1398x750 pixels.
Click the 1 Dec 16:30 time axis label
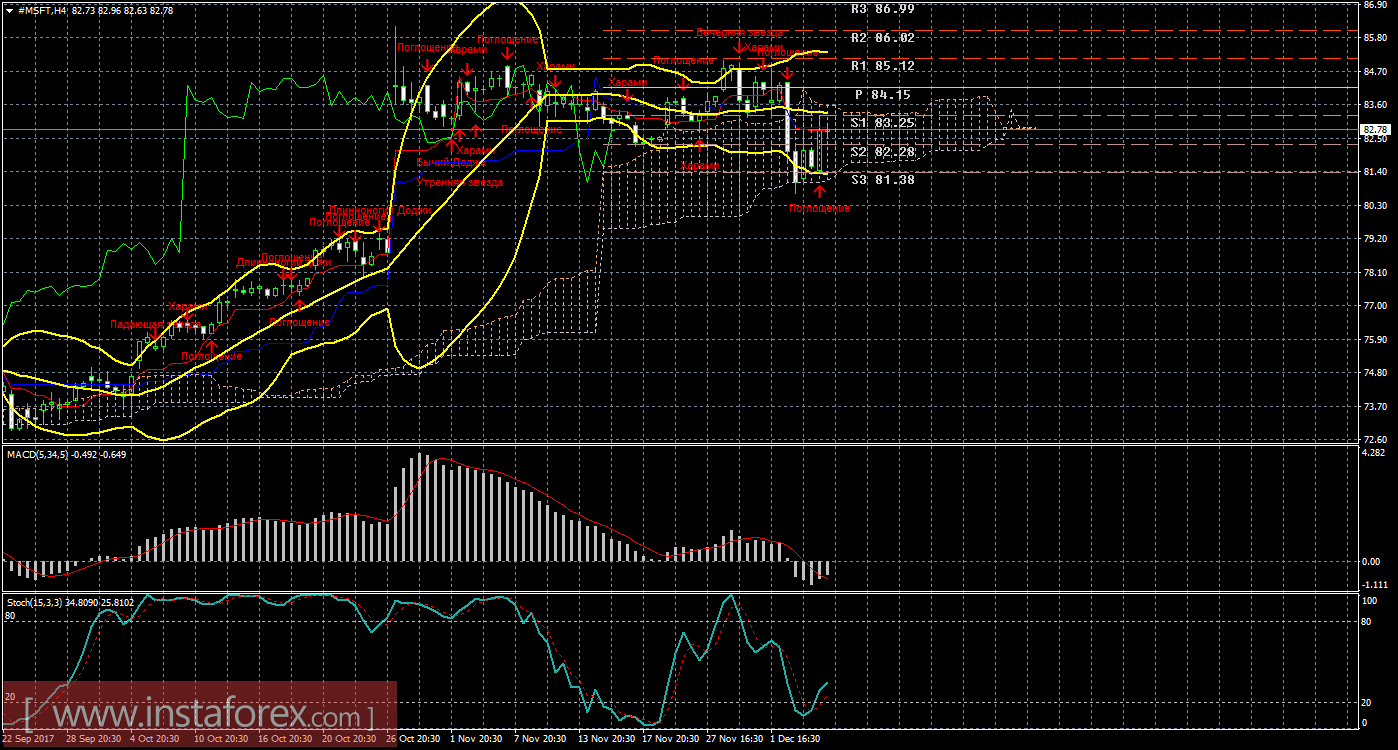(795, 739)
